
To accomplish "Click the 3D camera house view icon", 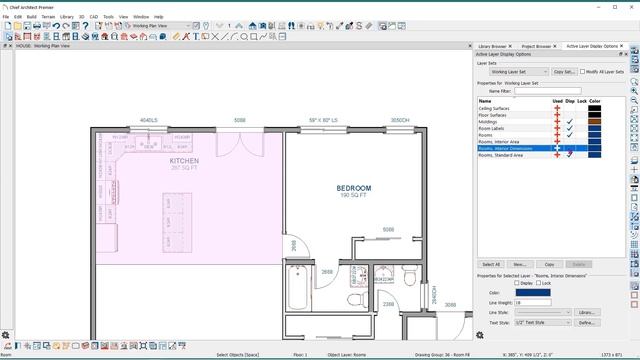I will (253, 26).
